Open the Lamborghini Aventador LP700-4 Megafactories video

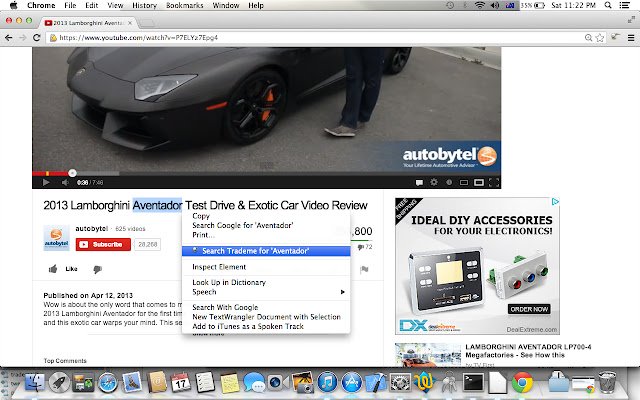[x=528, y=351]
